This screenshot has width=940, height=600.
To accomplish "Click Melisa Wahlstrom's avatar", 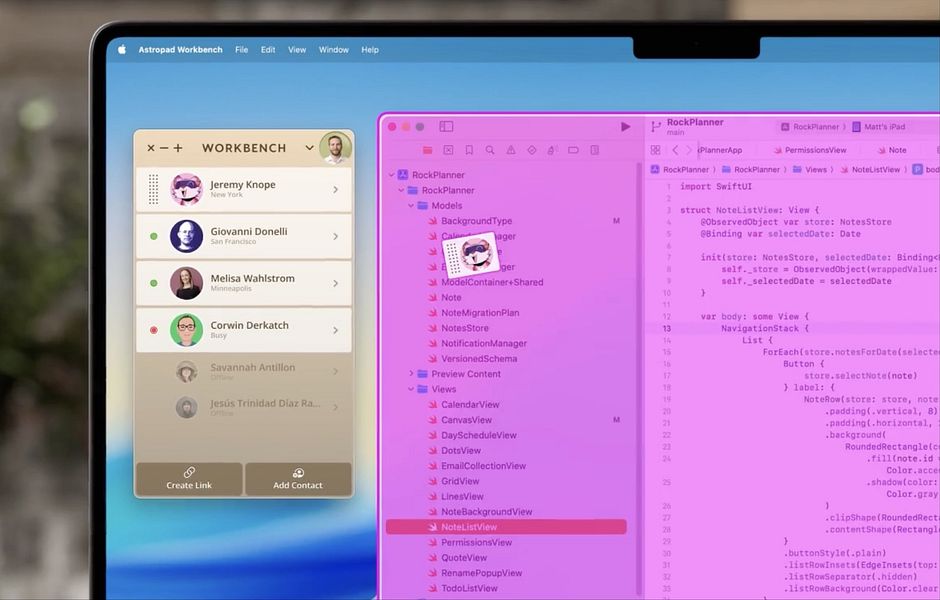I will tap(186, 283).
